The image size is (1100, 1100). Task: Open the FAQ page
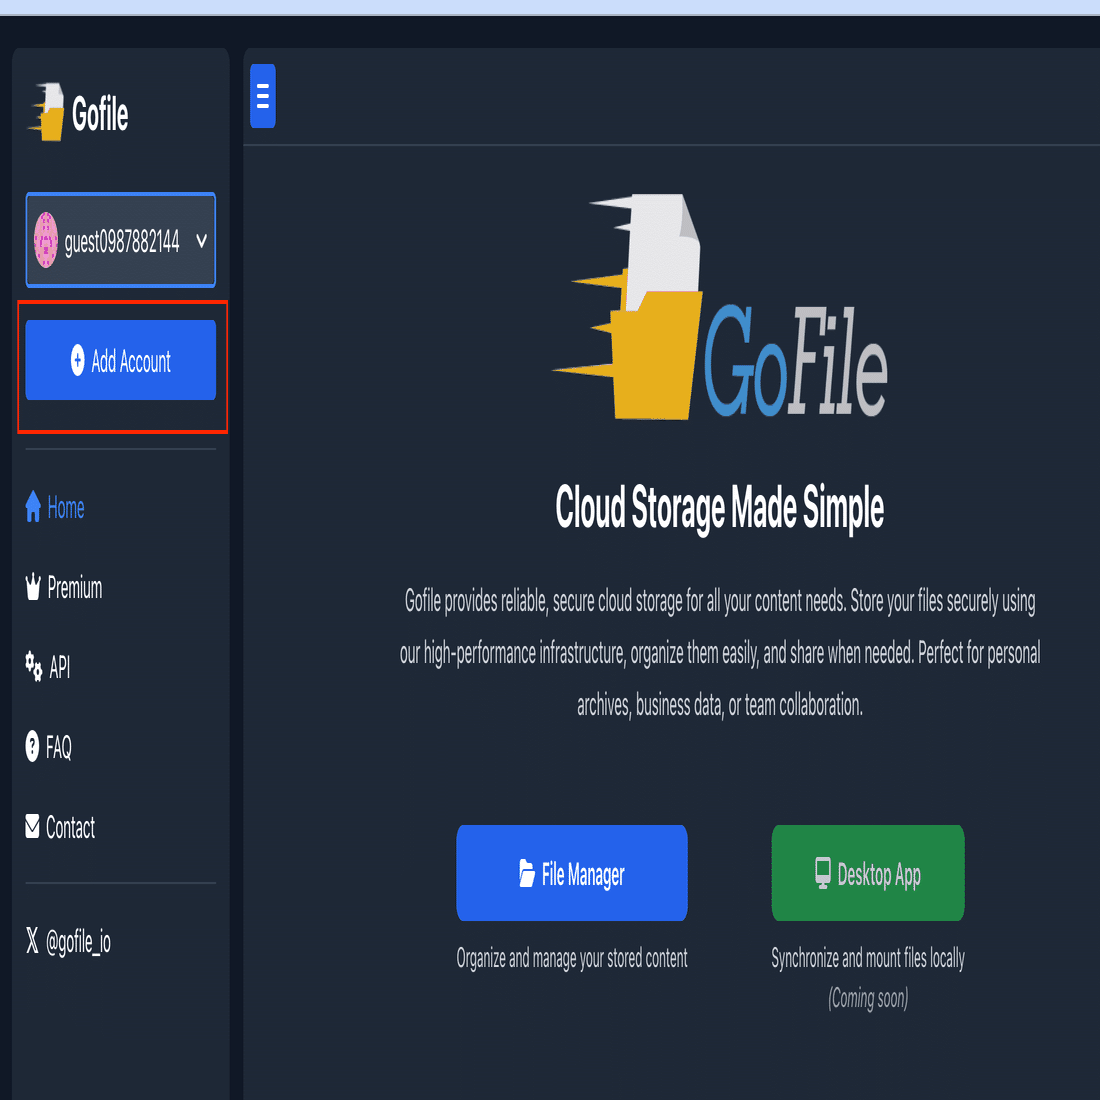48,746
